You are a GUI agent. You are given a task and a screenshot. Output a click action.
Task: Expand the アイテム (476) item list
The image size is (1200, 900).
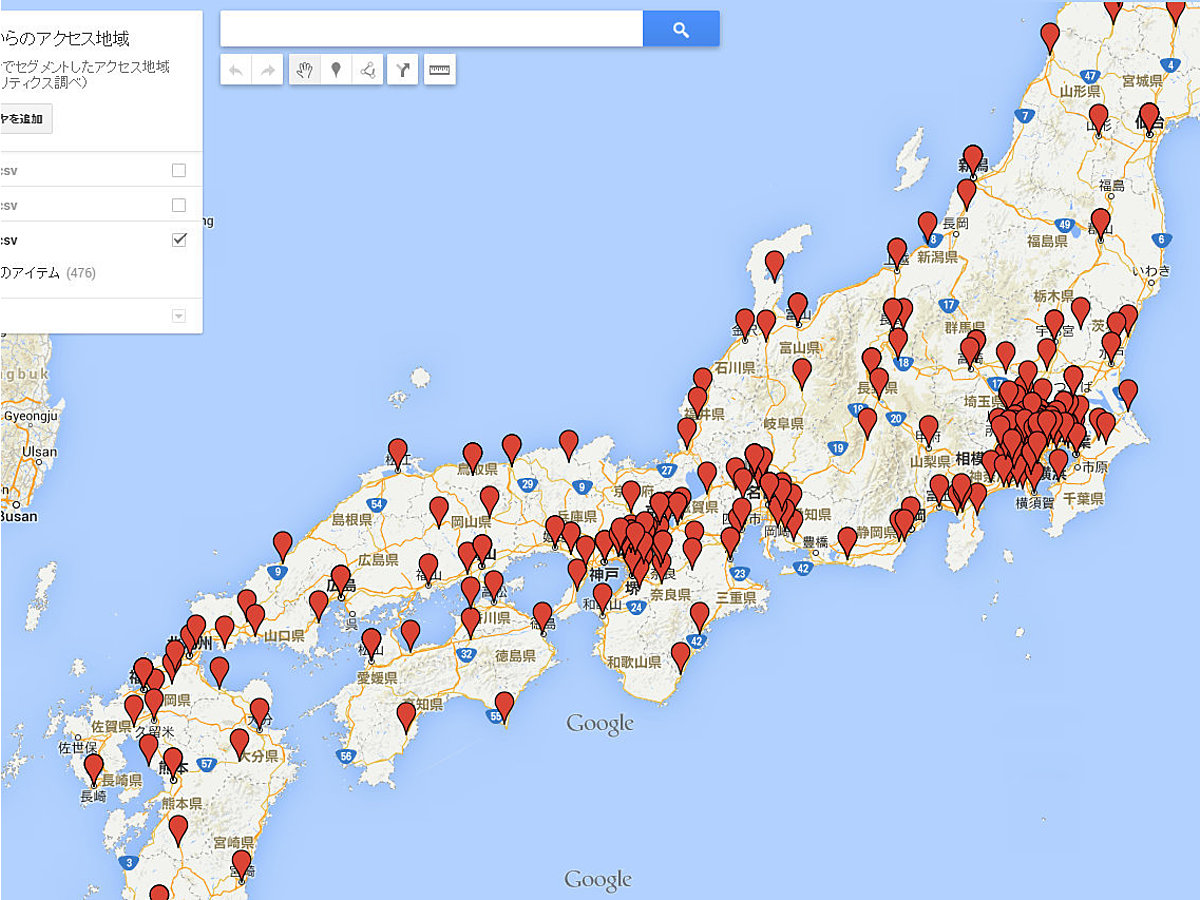coord(48,273)
